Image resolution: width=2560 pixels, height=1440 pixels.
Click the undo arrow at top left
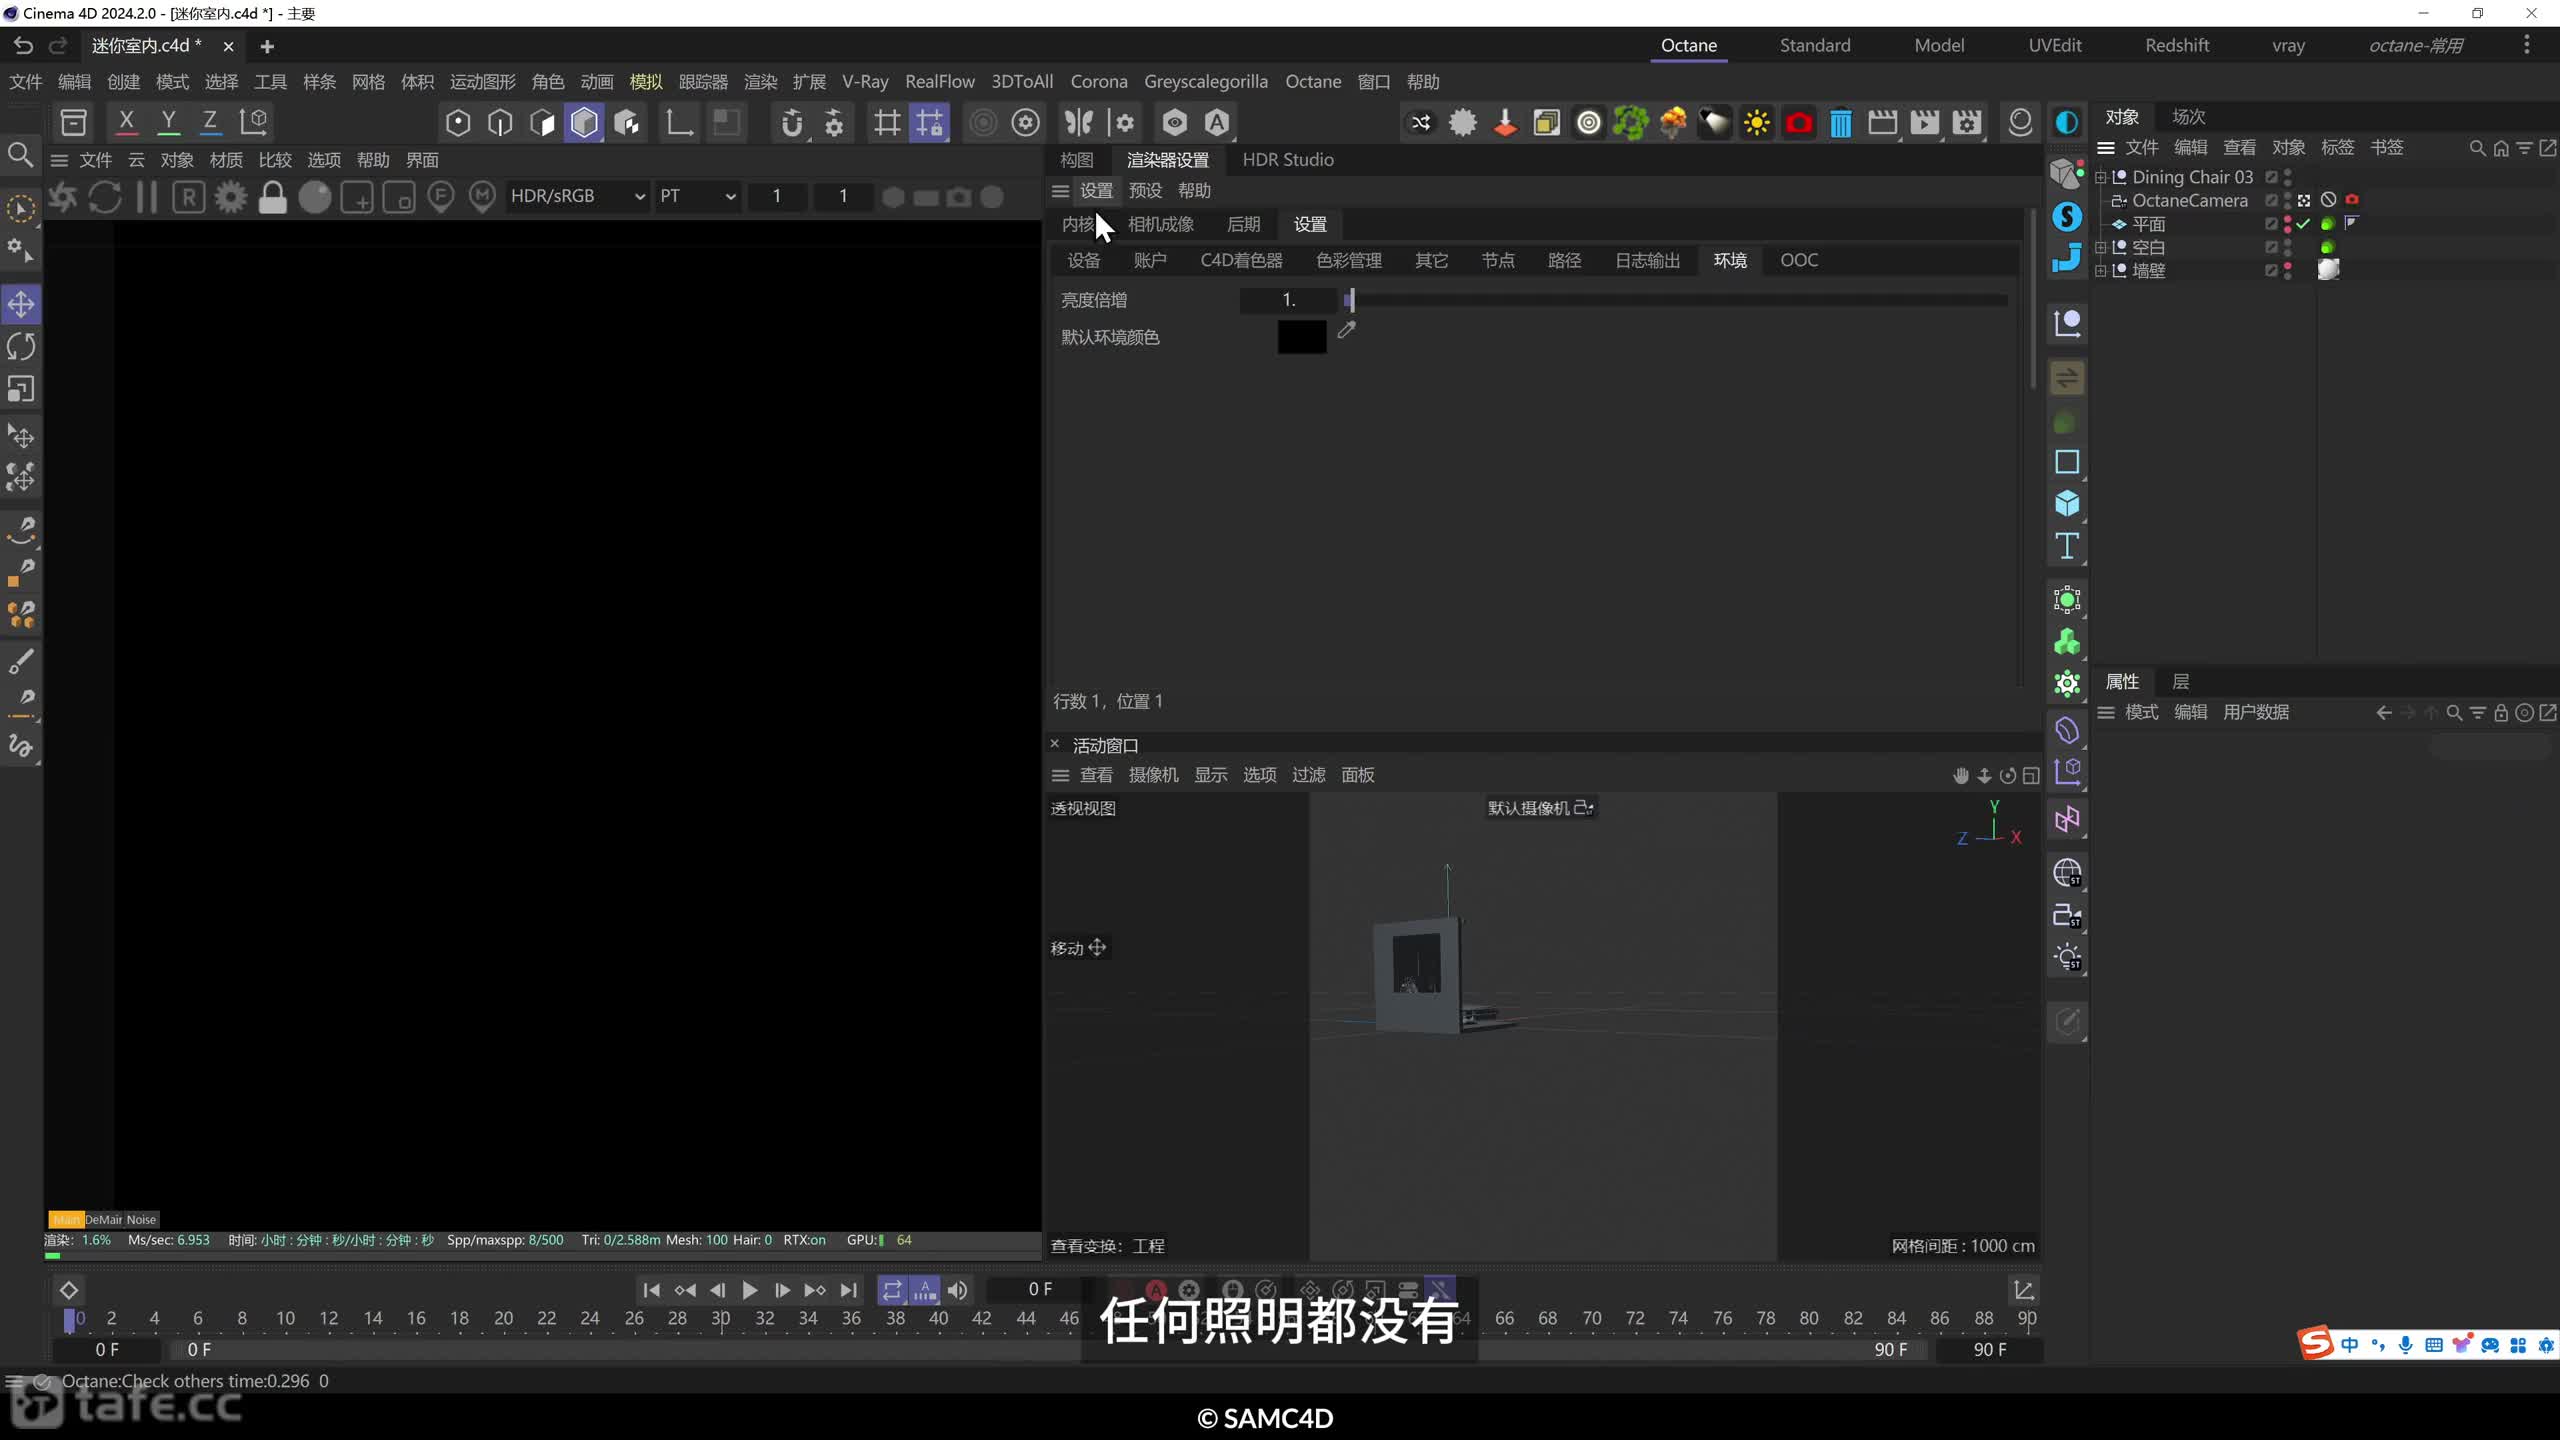coord(23,45)
